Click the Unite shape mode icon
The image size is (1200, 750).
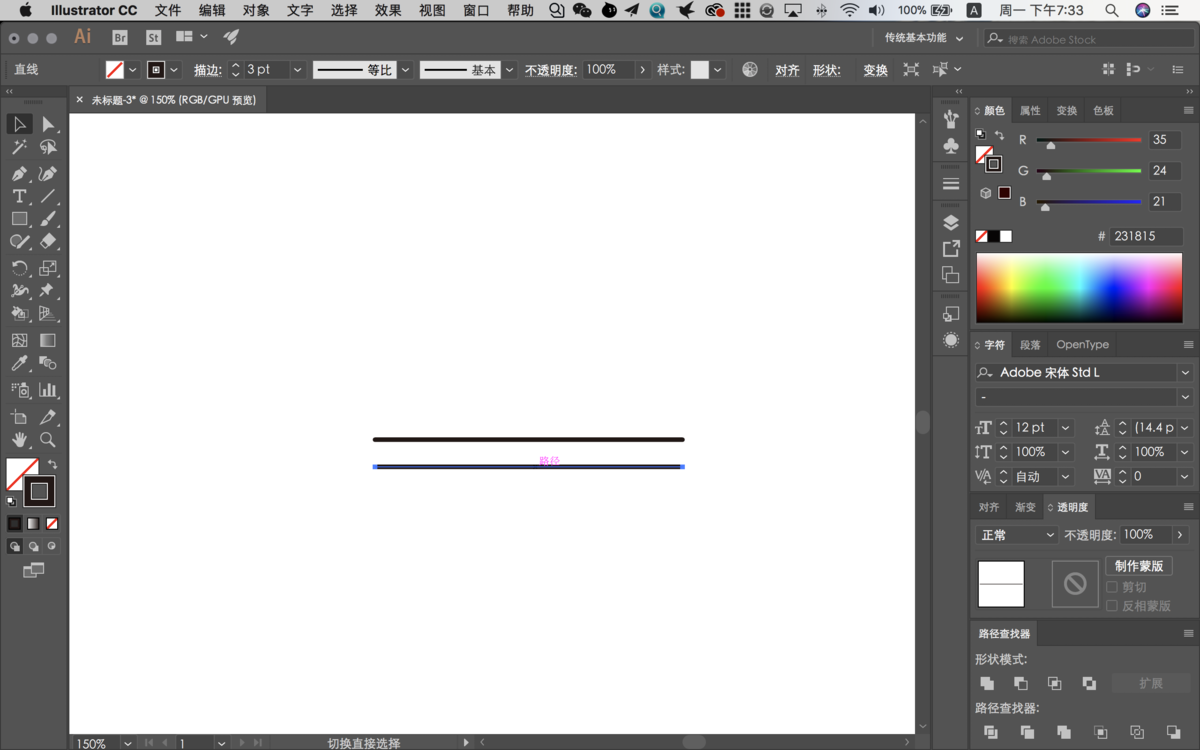point(987,683)
